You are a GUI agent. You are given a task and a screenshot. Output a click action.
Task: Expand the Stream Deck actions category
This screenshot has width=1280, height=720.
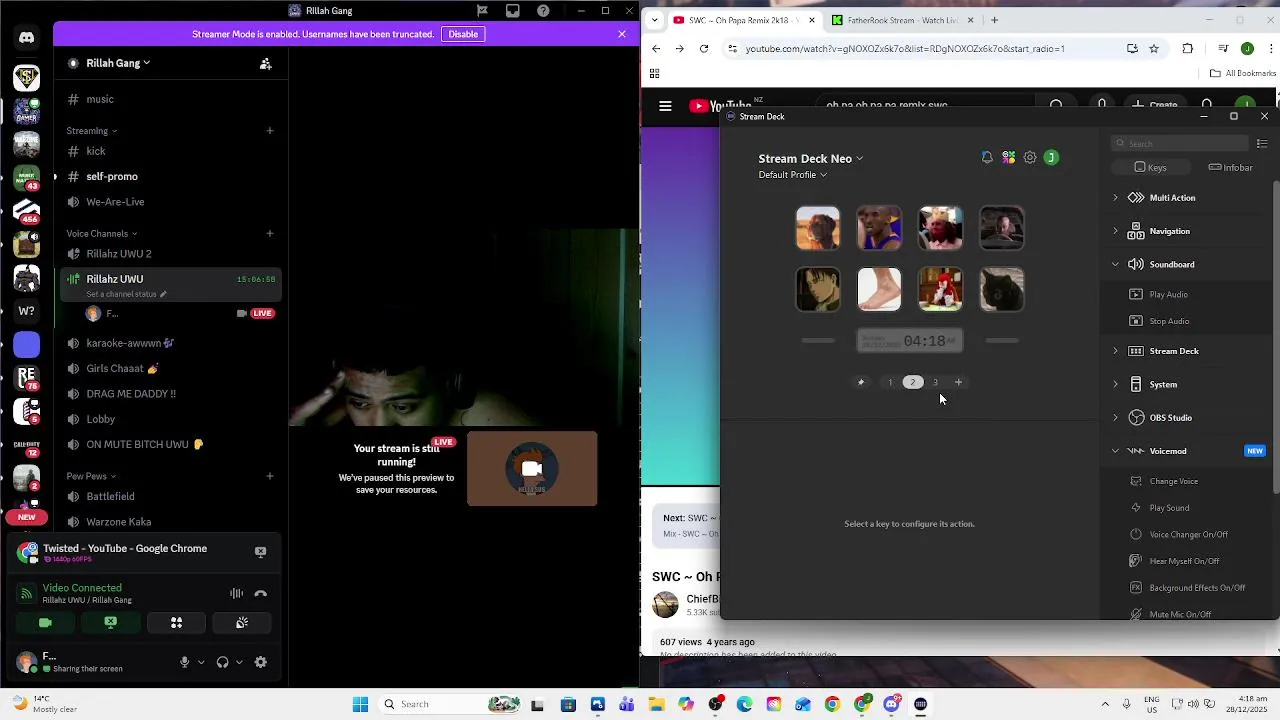[1115, 351]
